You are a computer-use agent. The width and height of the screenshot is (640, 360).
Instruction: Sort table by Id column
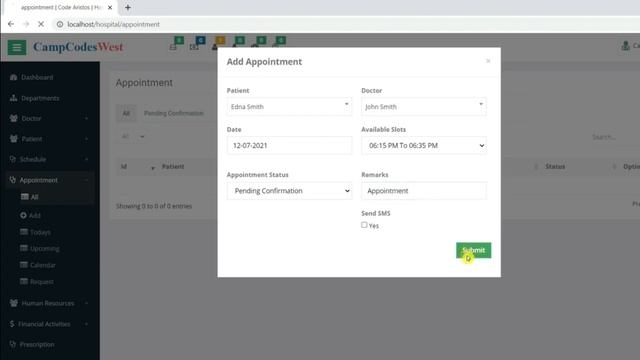pos(137,167)
